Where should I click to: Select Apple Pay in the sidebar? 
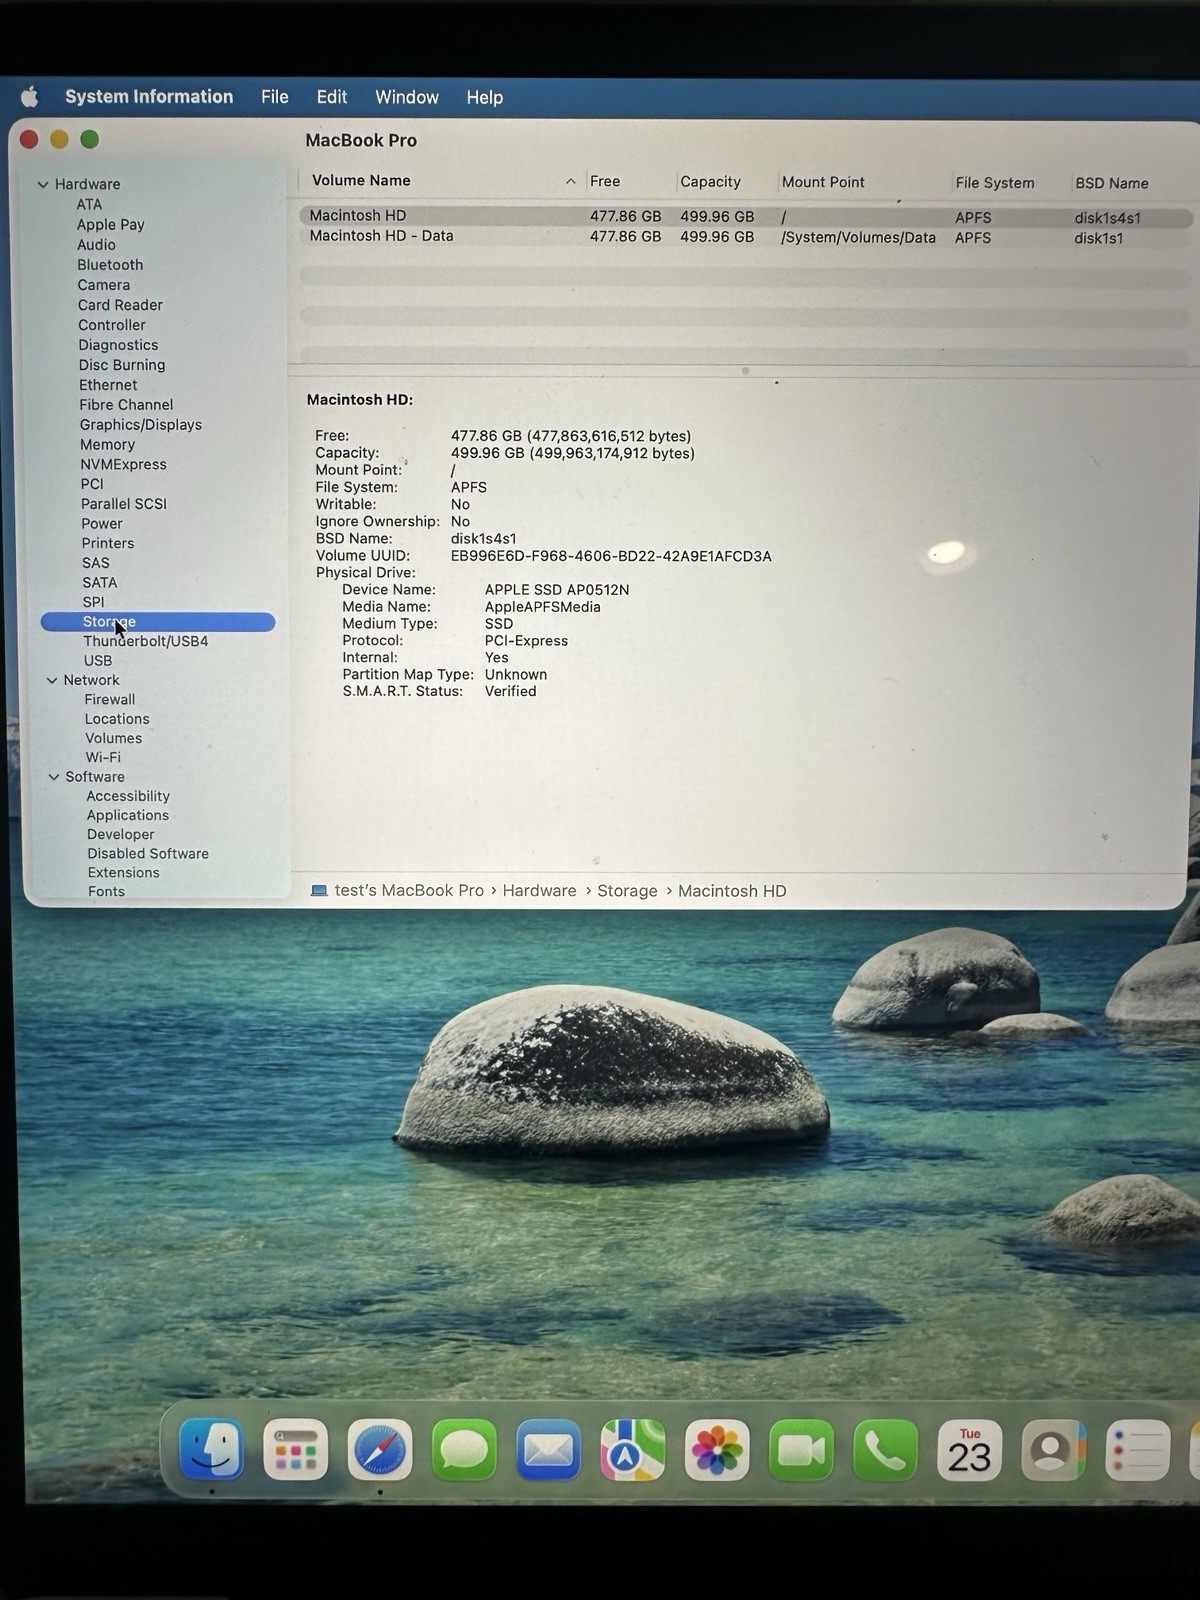(111, 225)
